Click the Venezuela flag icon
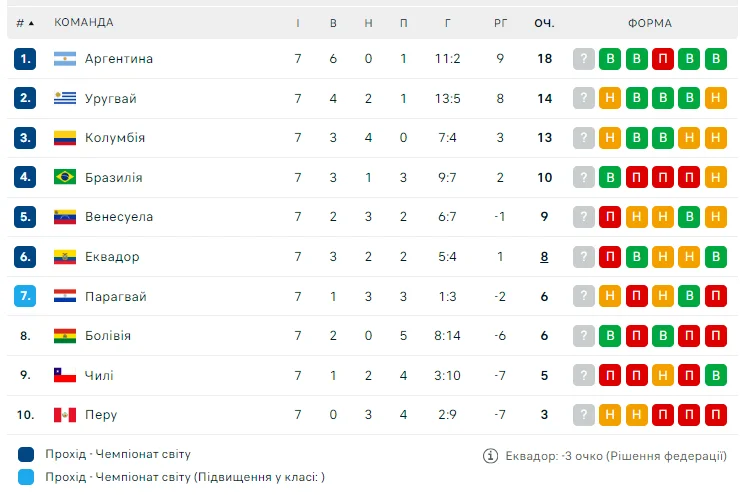Image resolution: width=747 pixels, height=495 pixels. 65,217
